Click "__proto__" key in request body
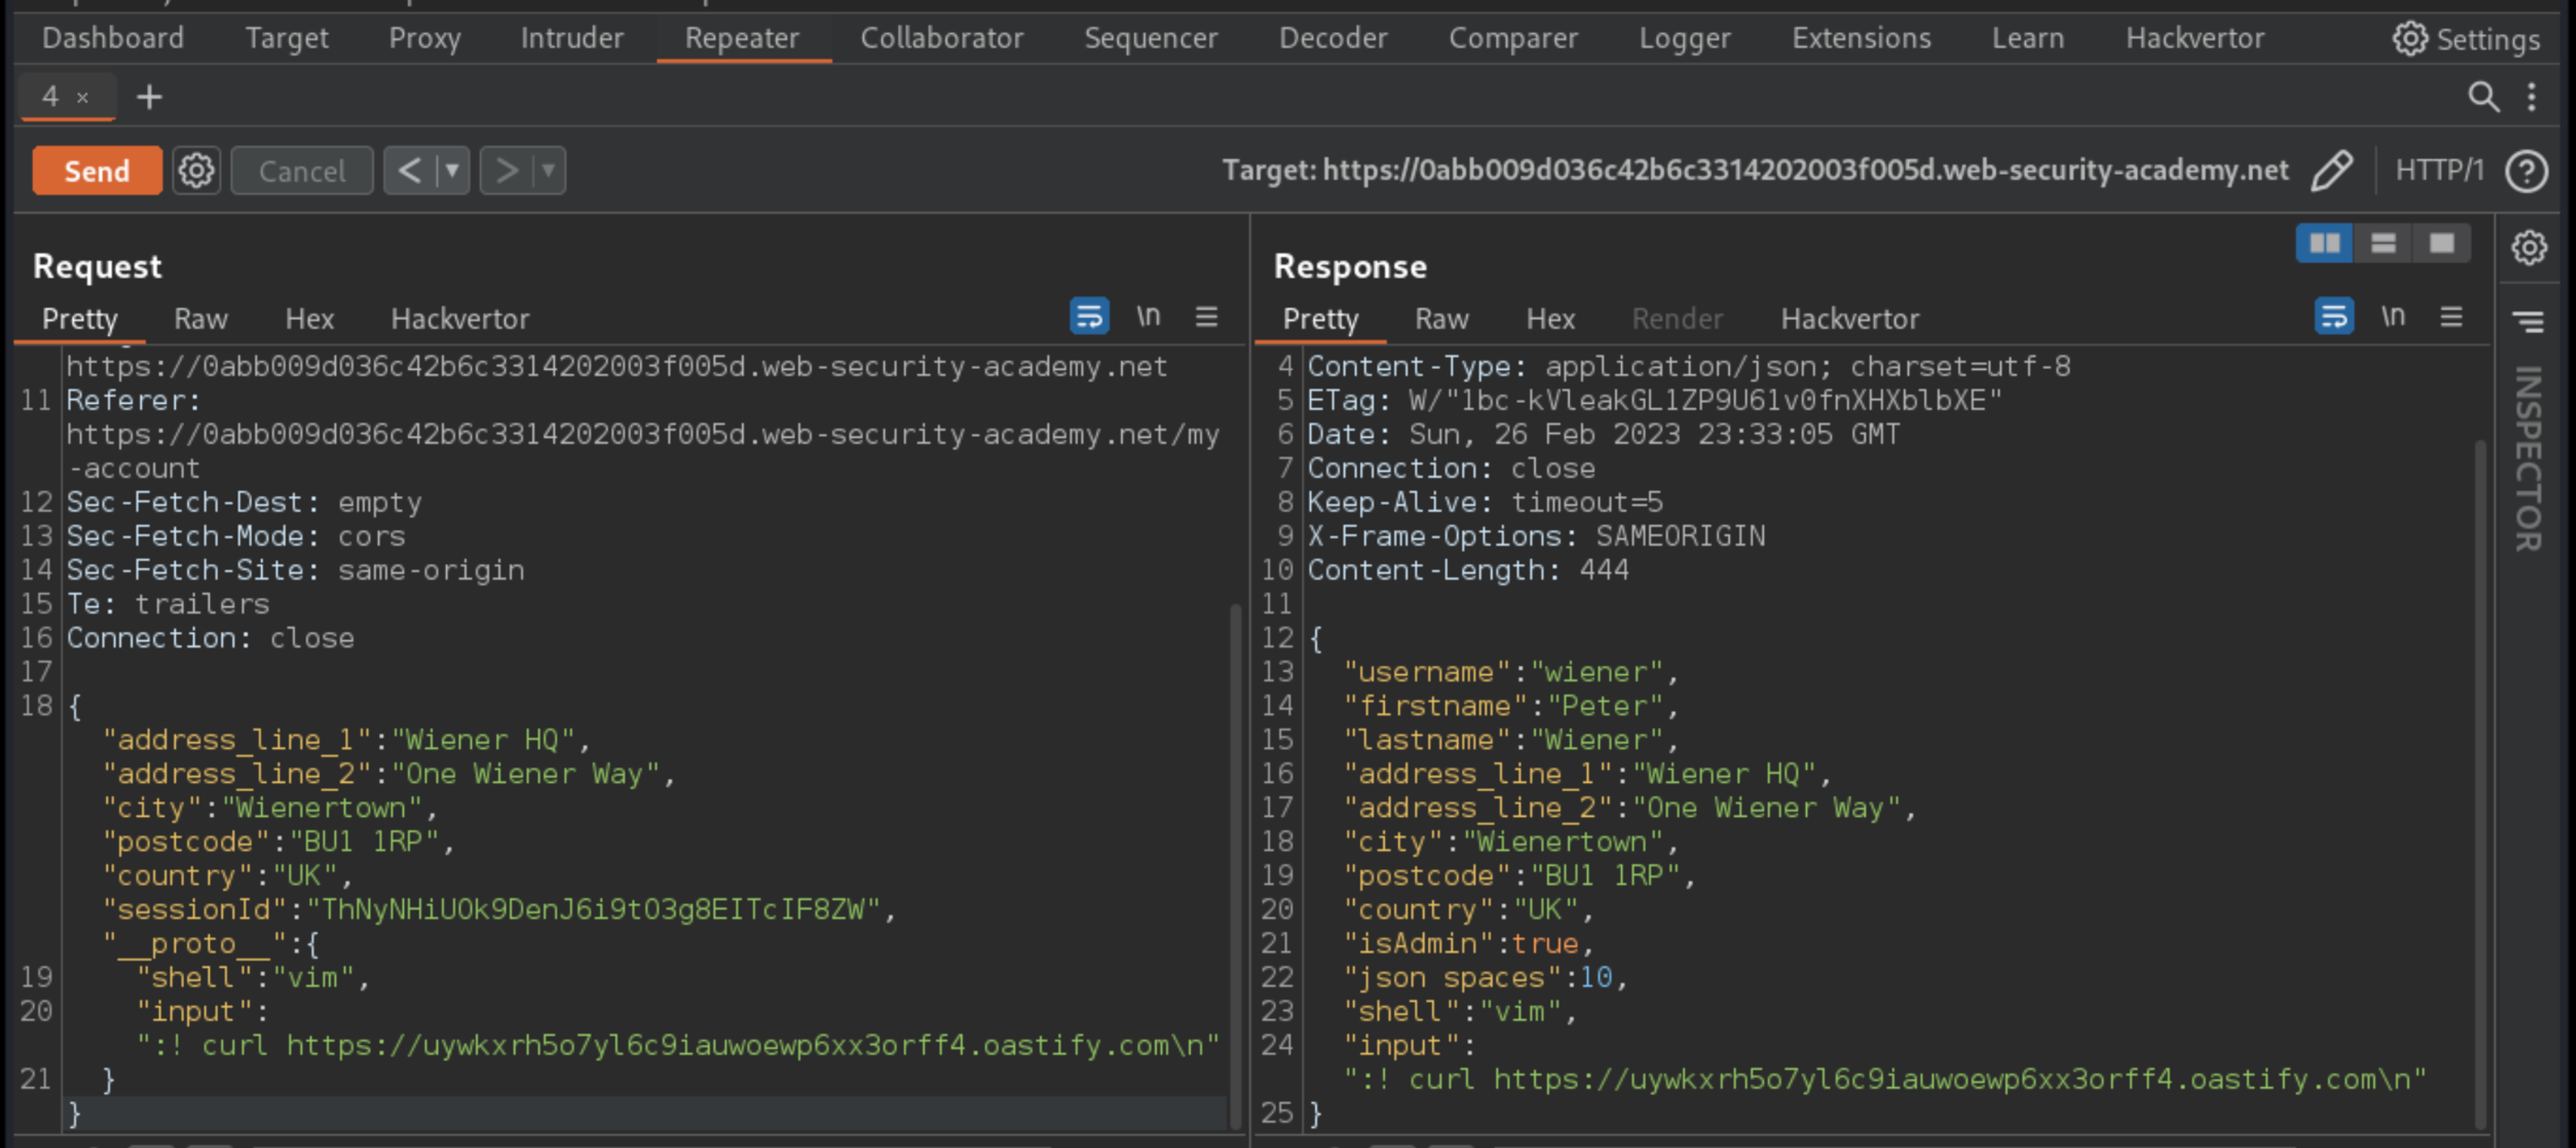 click(x=196, y=944)
